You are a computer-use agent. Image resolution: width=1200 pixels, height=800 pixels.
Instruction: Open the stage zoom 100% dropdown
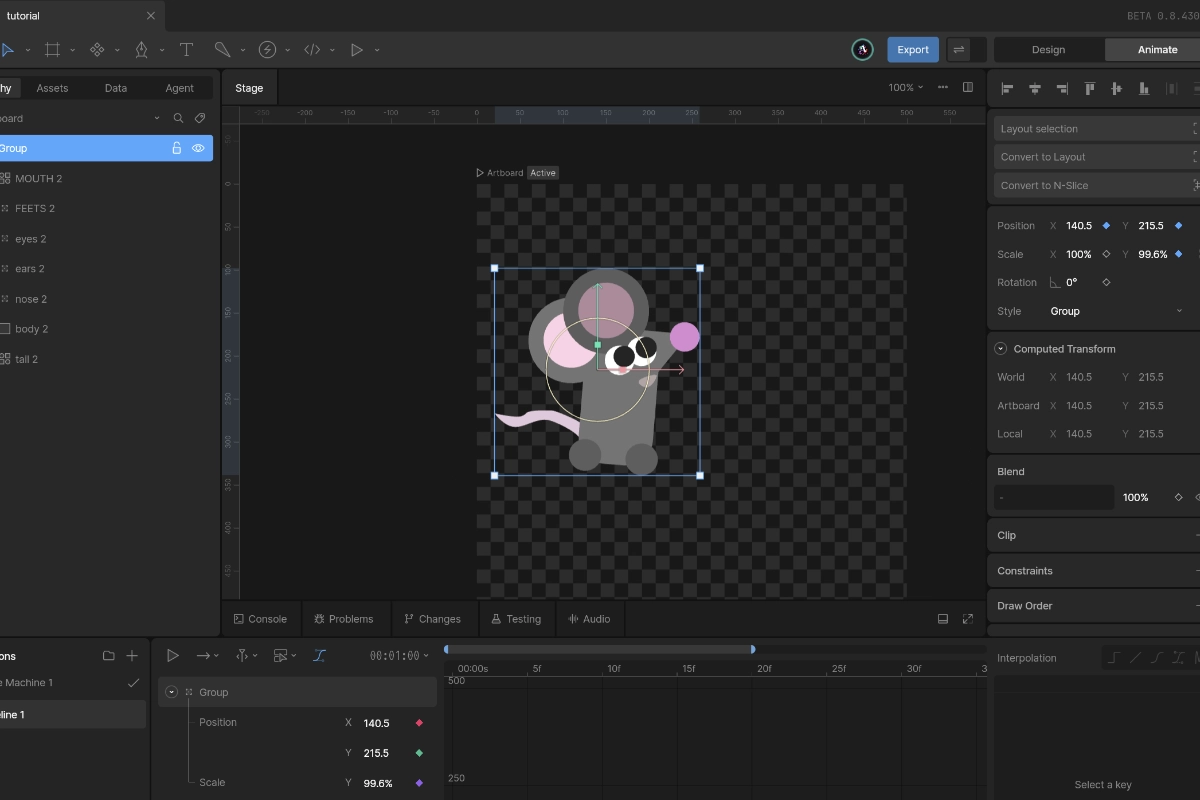tap(905, 88)
